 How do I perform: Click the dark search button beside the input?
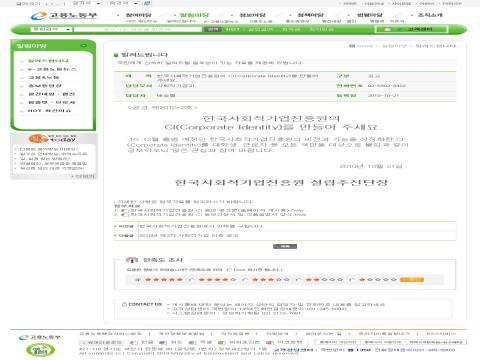click(212, 29)
